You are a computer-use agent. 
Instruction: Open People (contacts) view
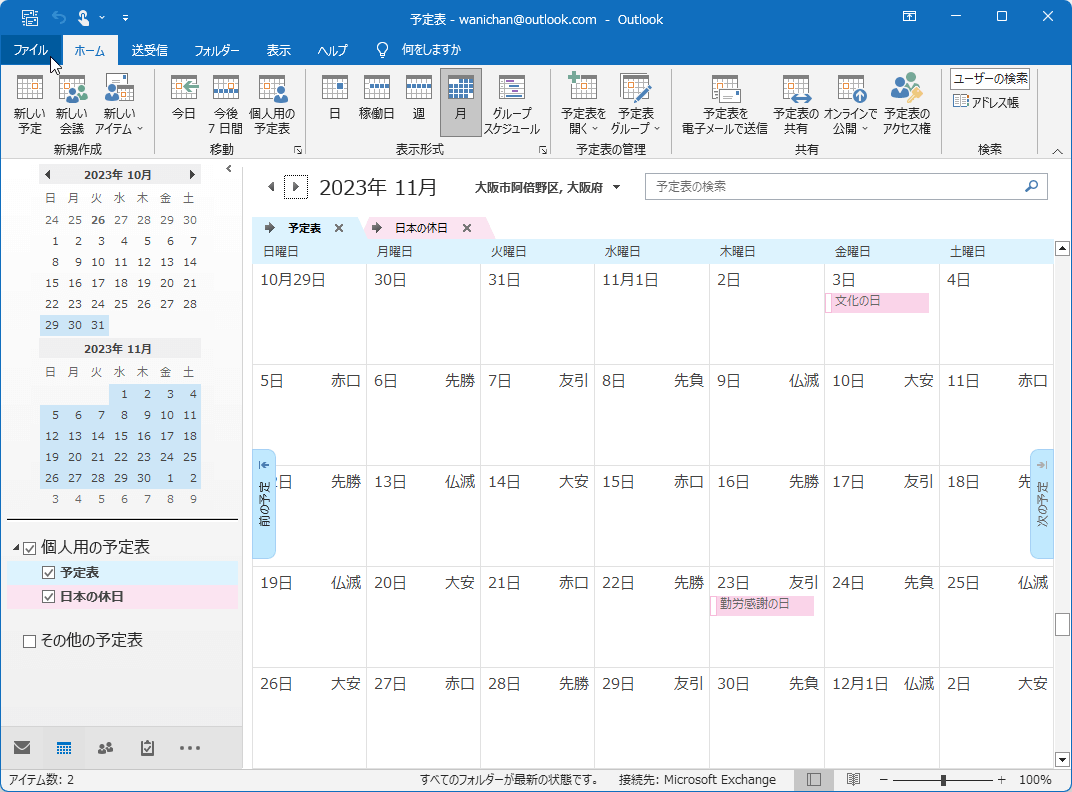(105, 748)
